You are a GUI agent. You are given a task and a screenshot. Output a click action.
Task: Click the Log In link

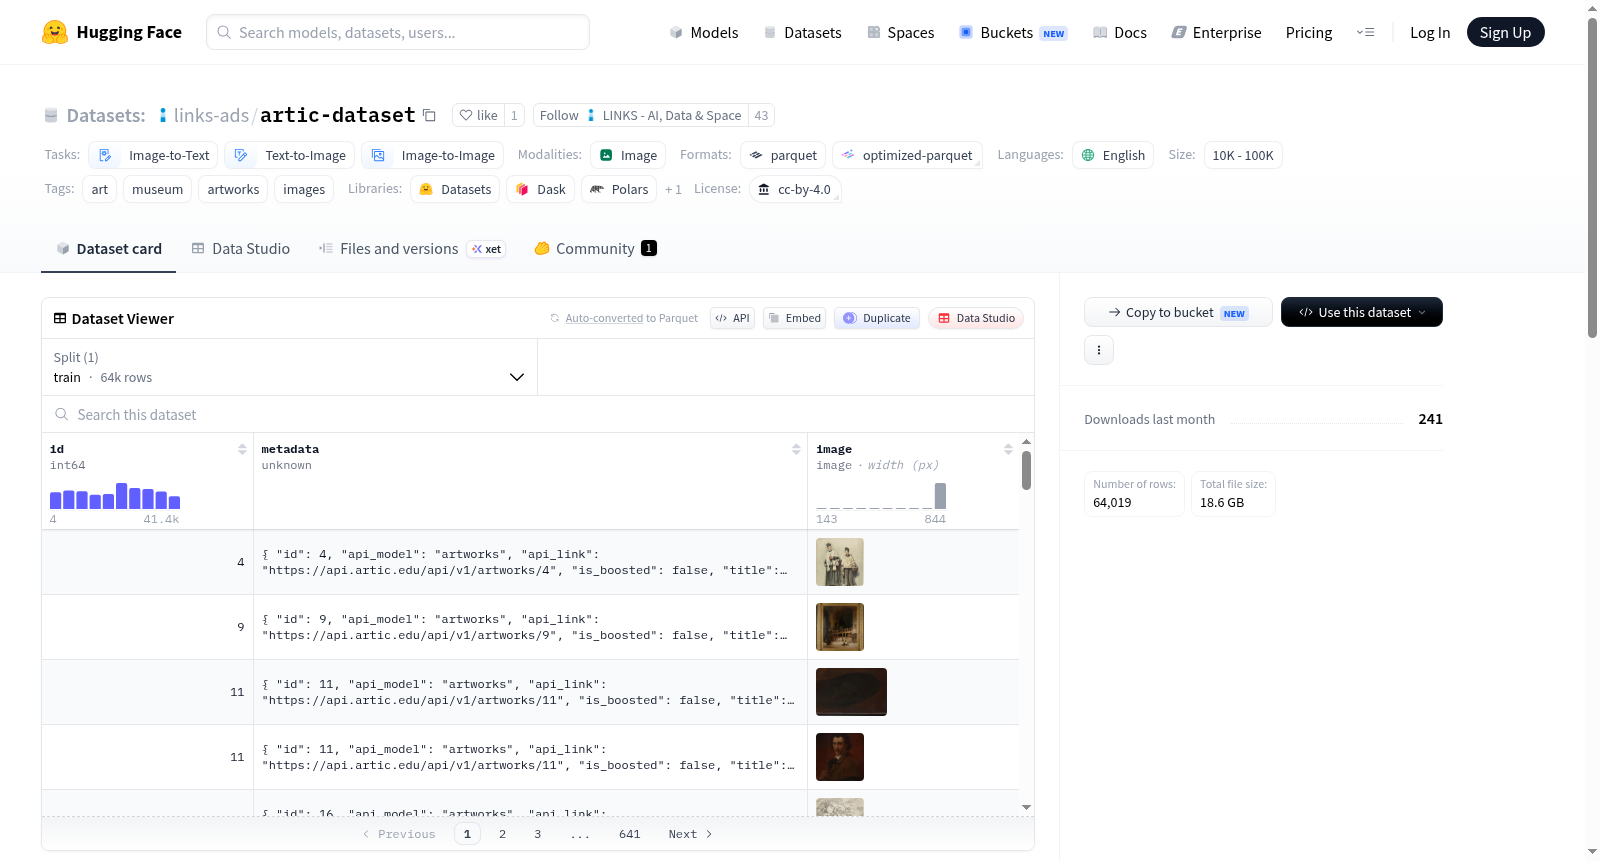tap(1430, 32)
